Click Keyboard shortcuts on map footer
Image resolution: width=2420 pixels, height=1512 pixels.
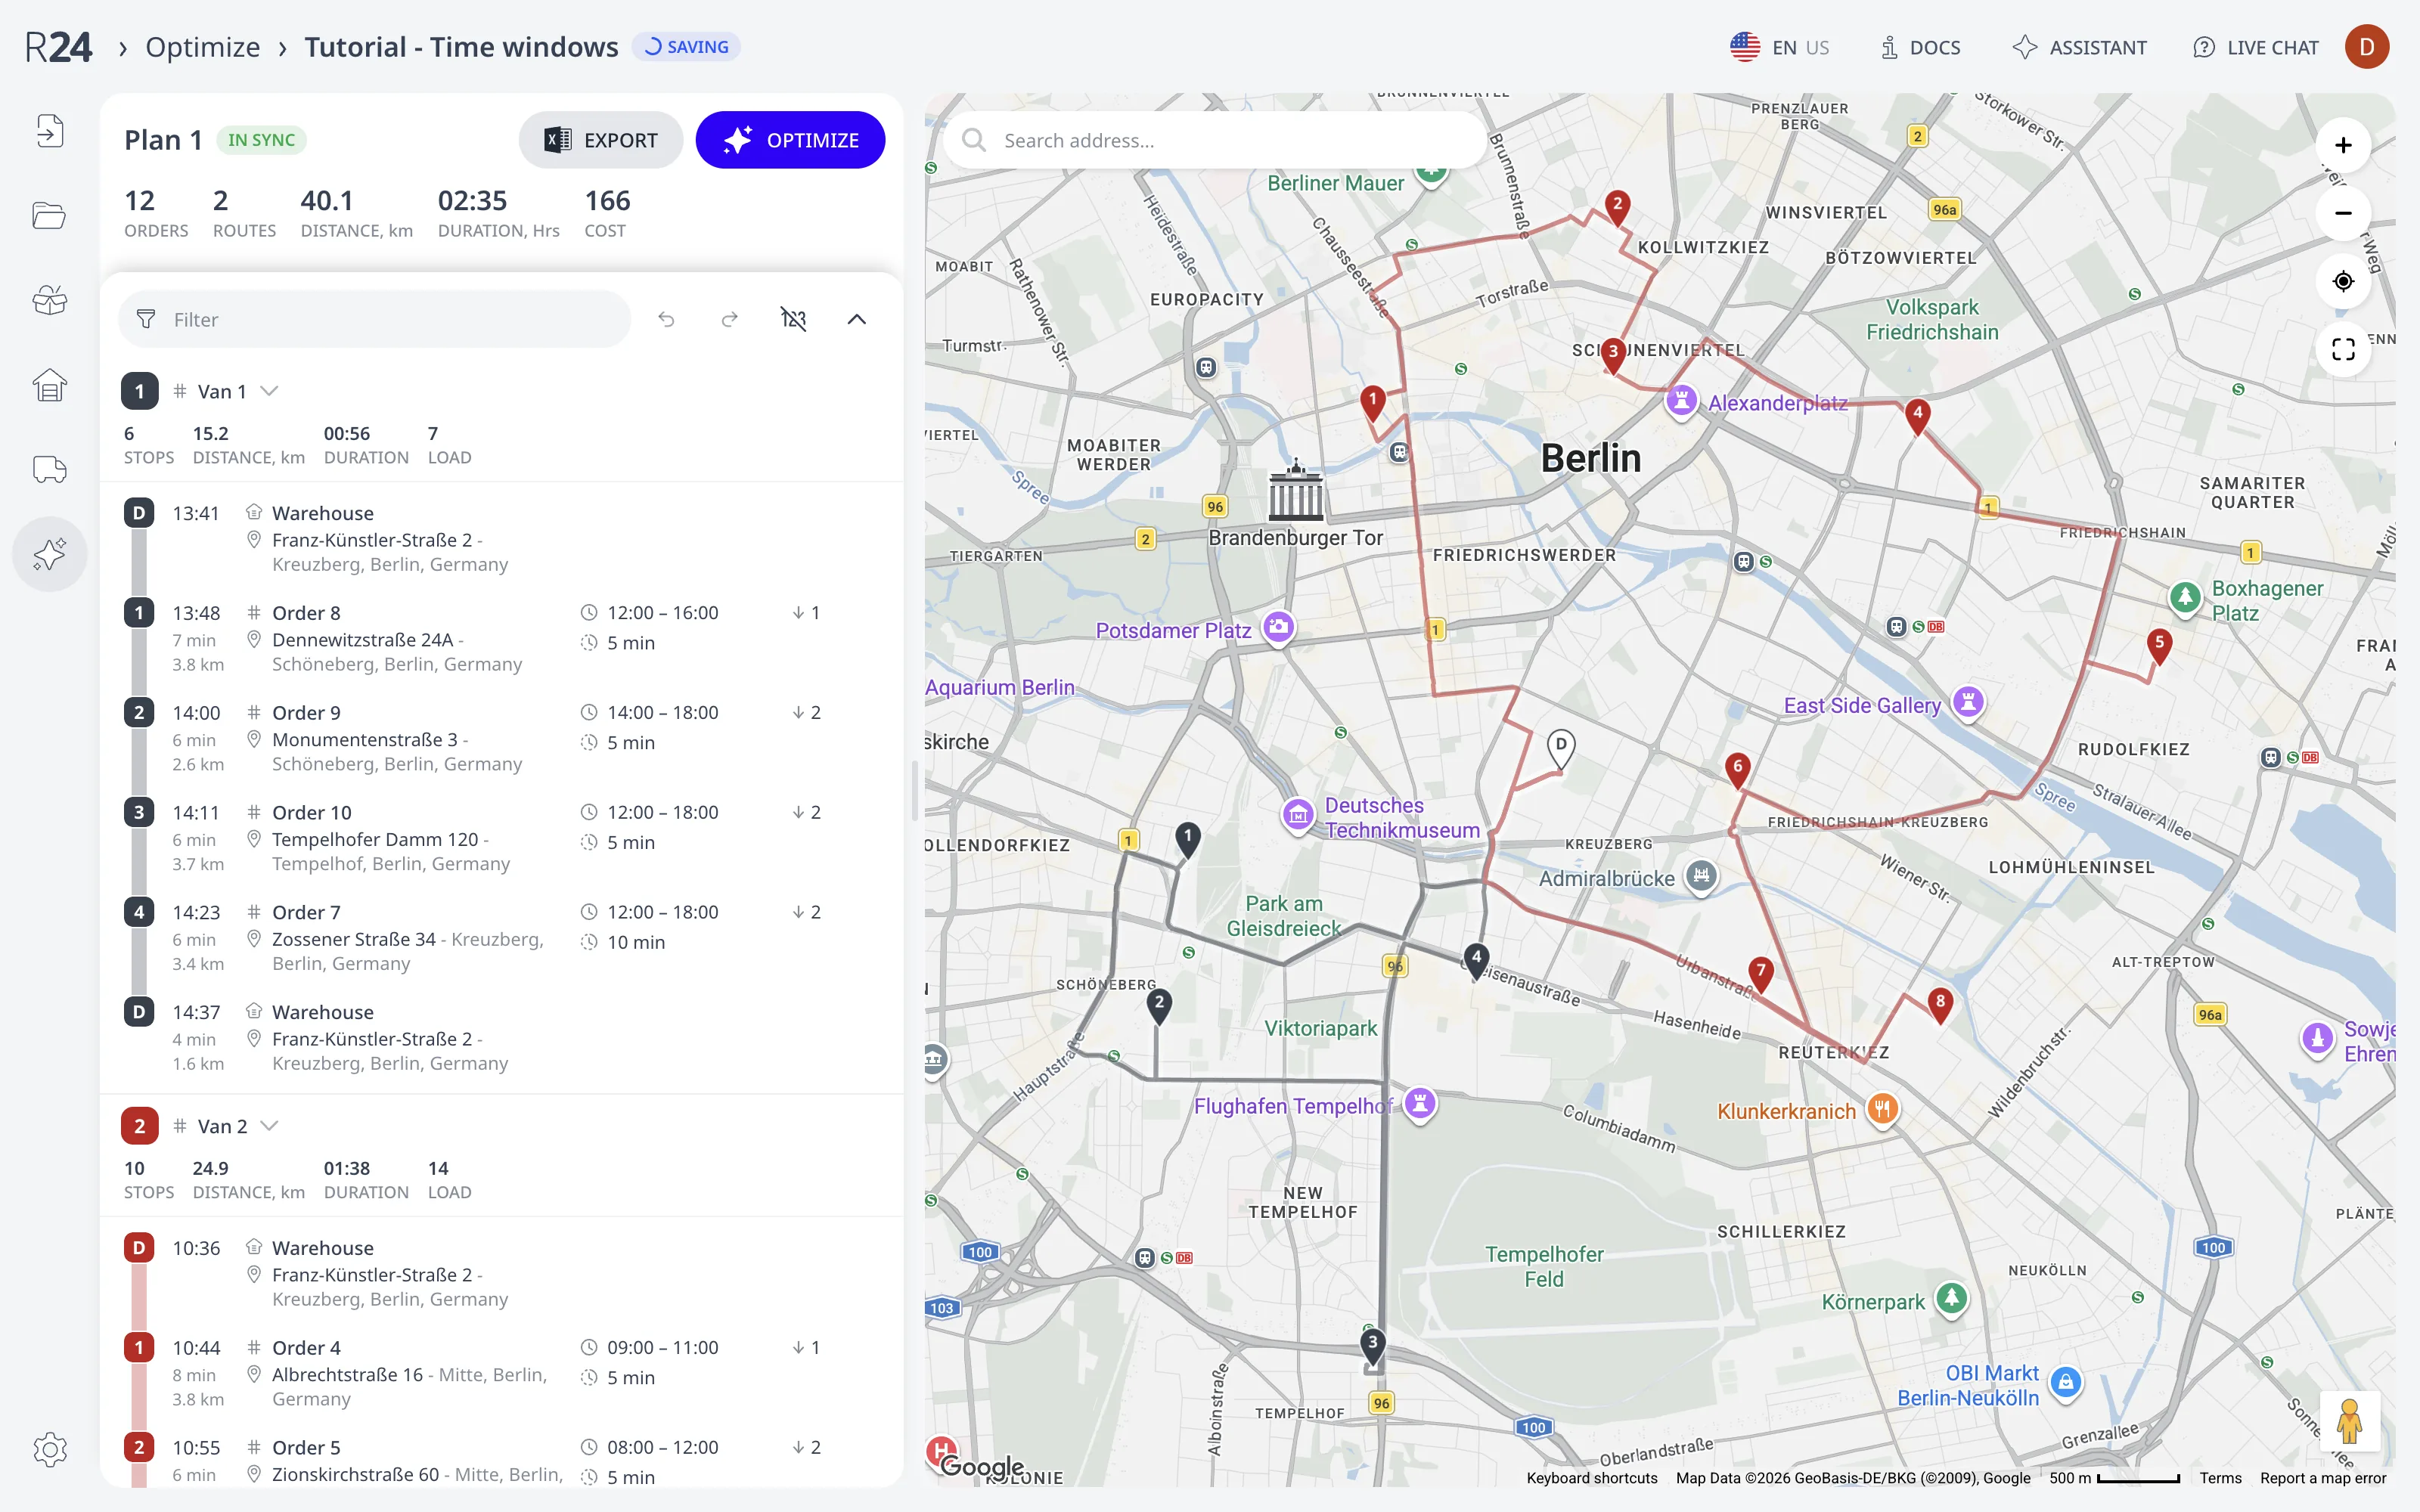[x=1592, y=1478]
